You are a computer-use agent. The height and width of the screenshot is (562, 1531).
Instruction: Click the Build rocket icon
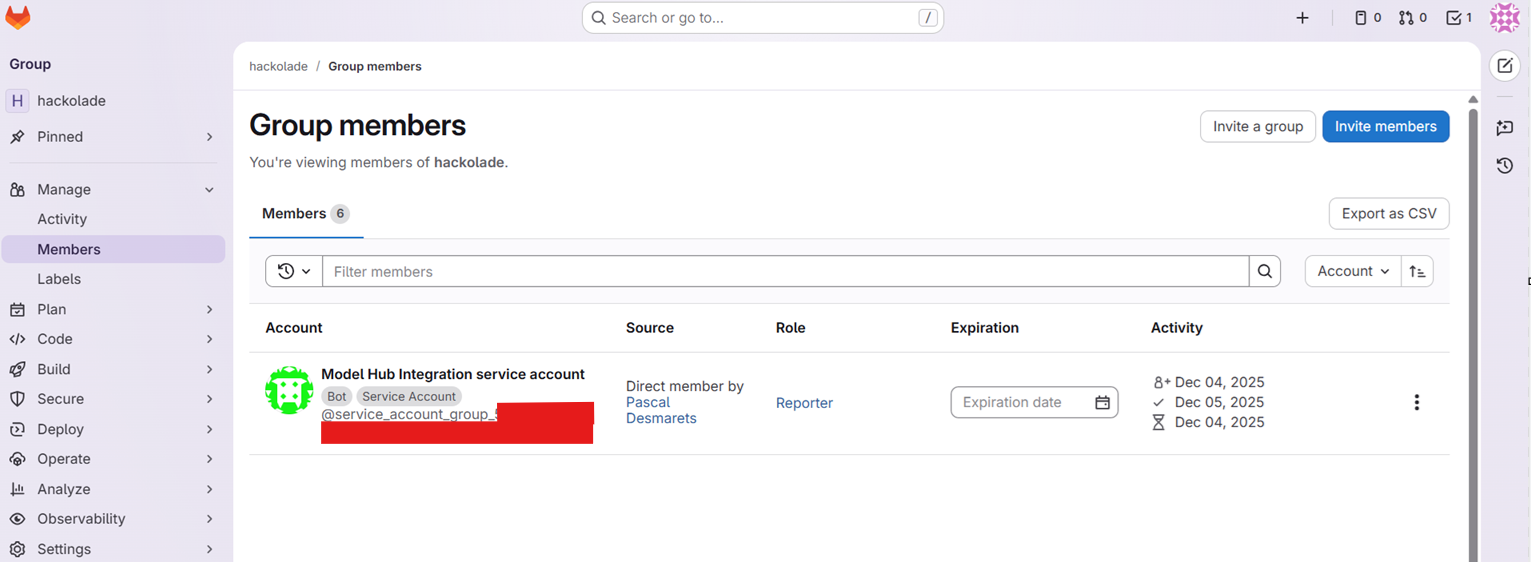click(17, 369)
